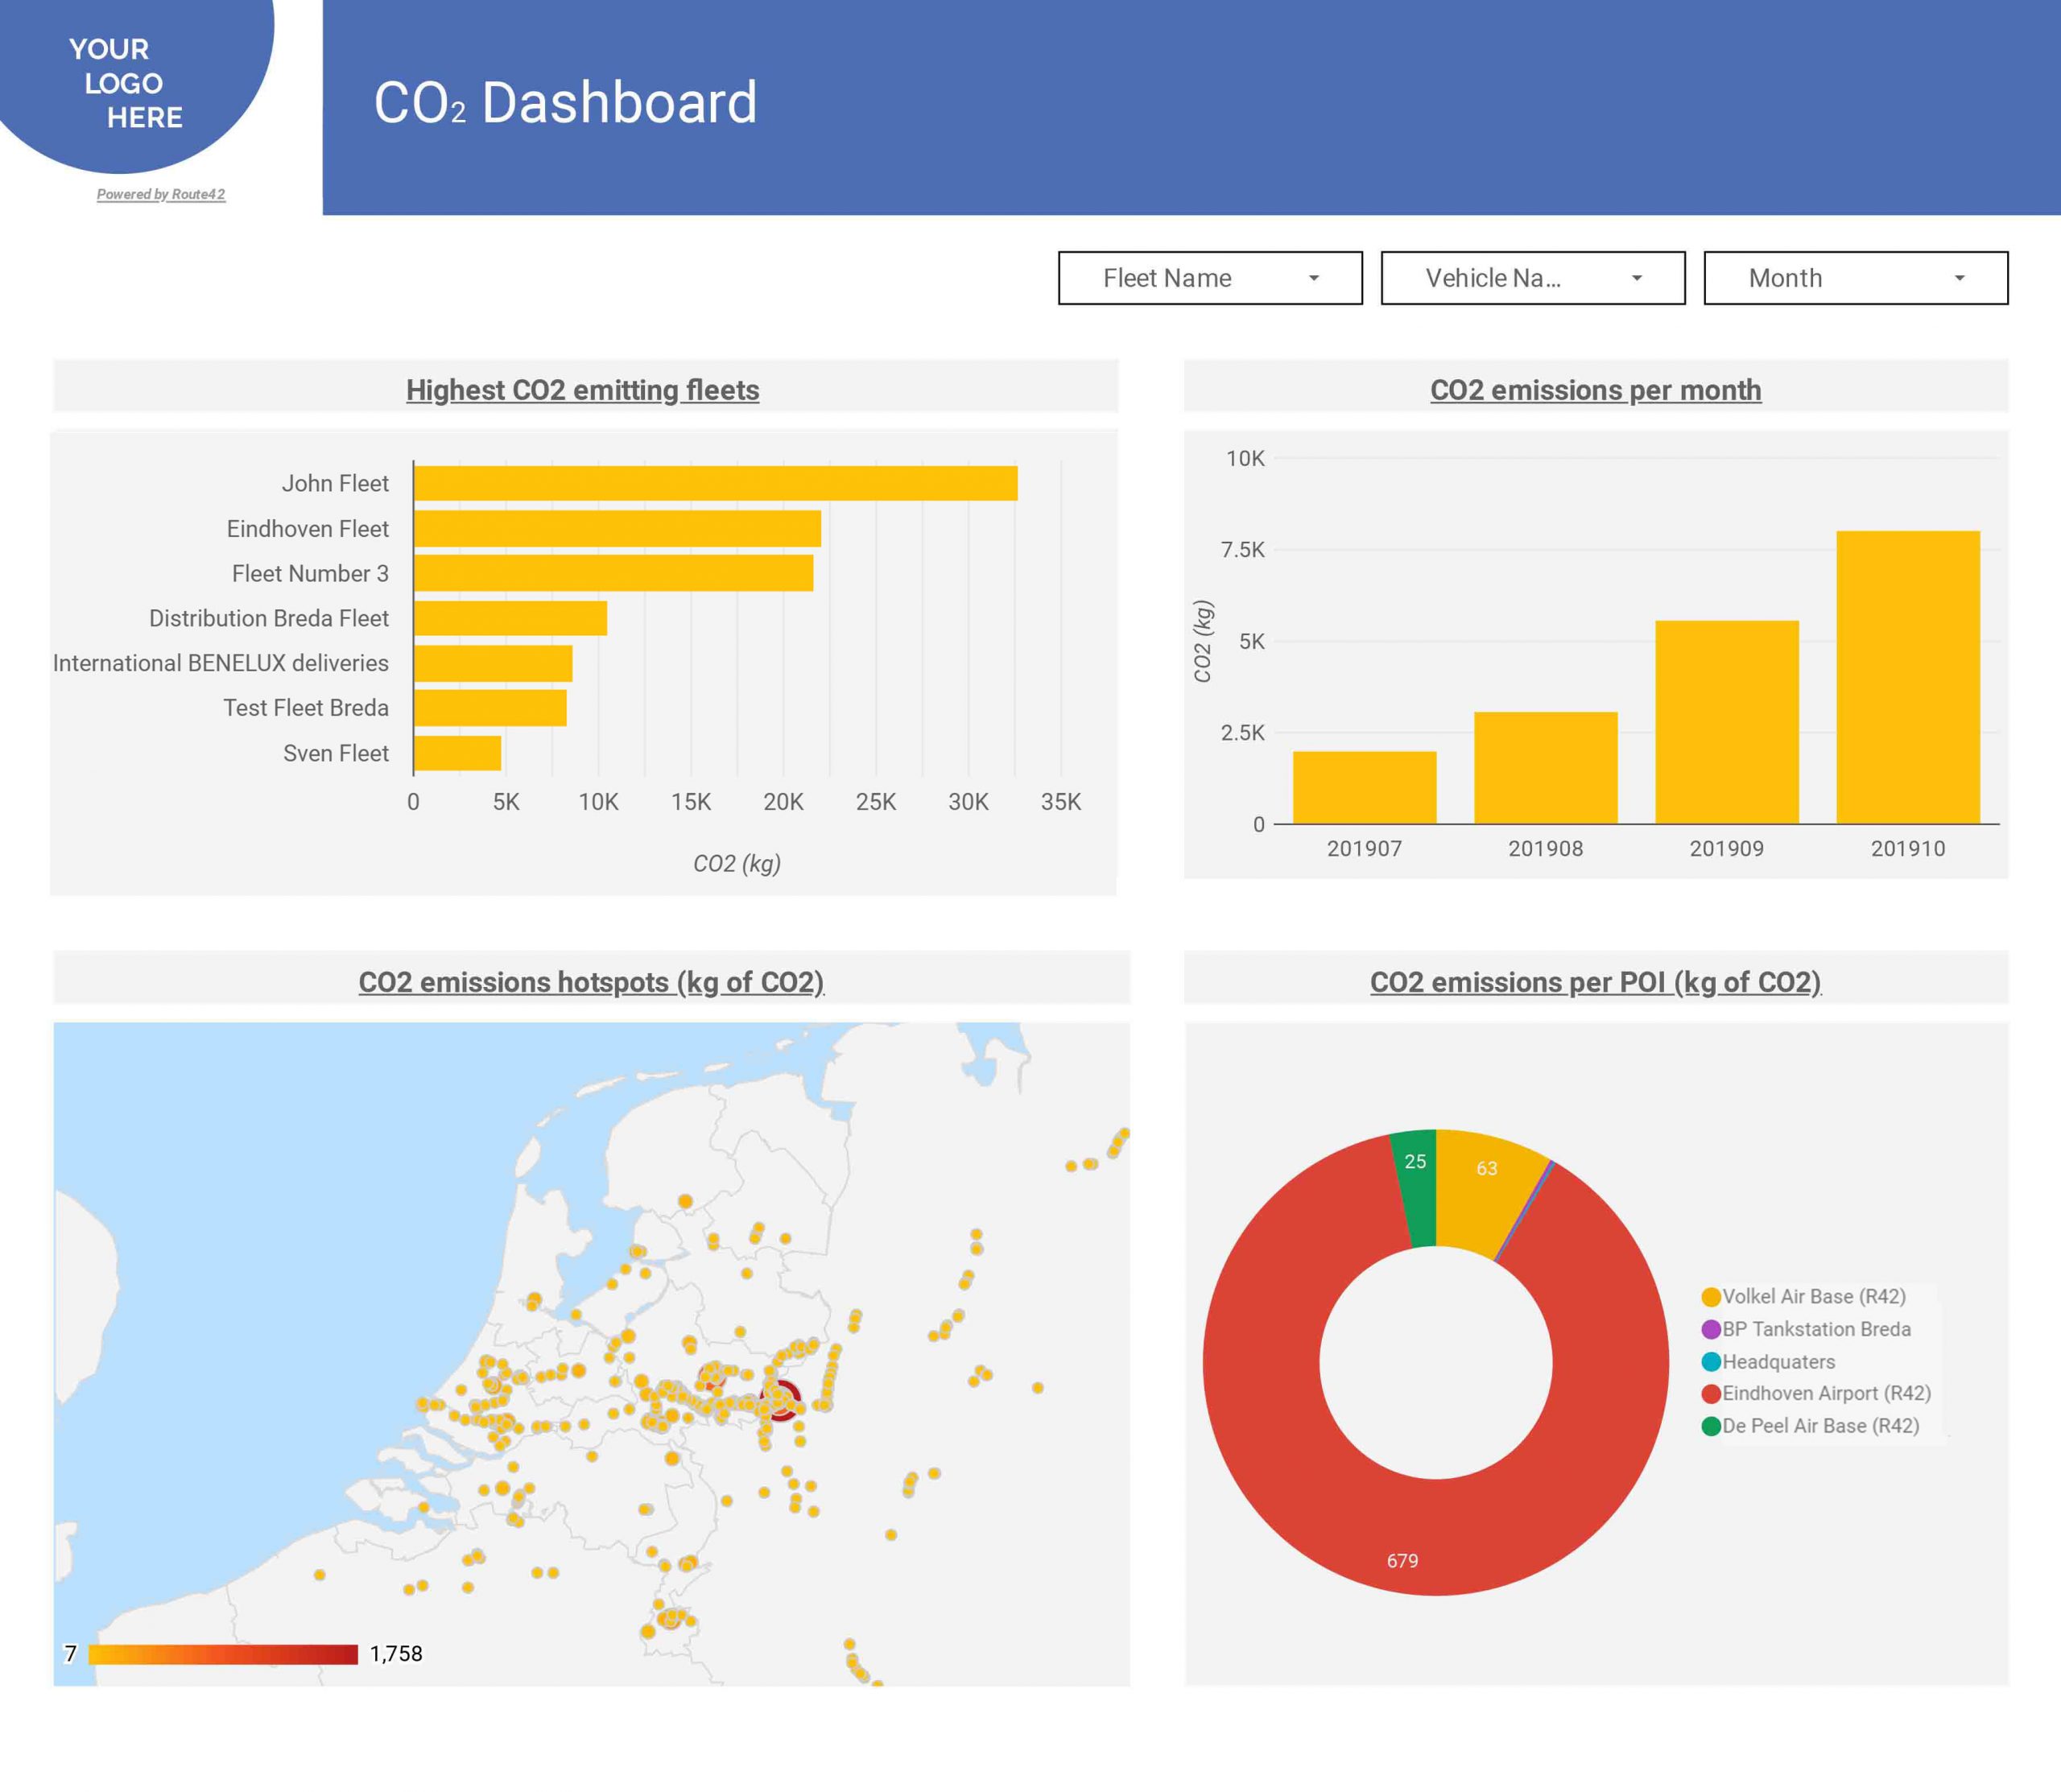Select the Sven Fleet bar
Screen dimensions: 2061x1792
[457, 753]
